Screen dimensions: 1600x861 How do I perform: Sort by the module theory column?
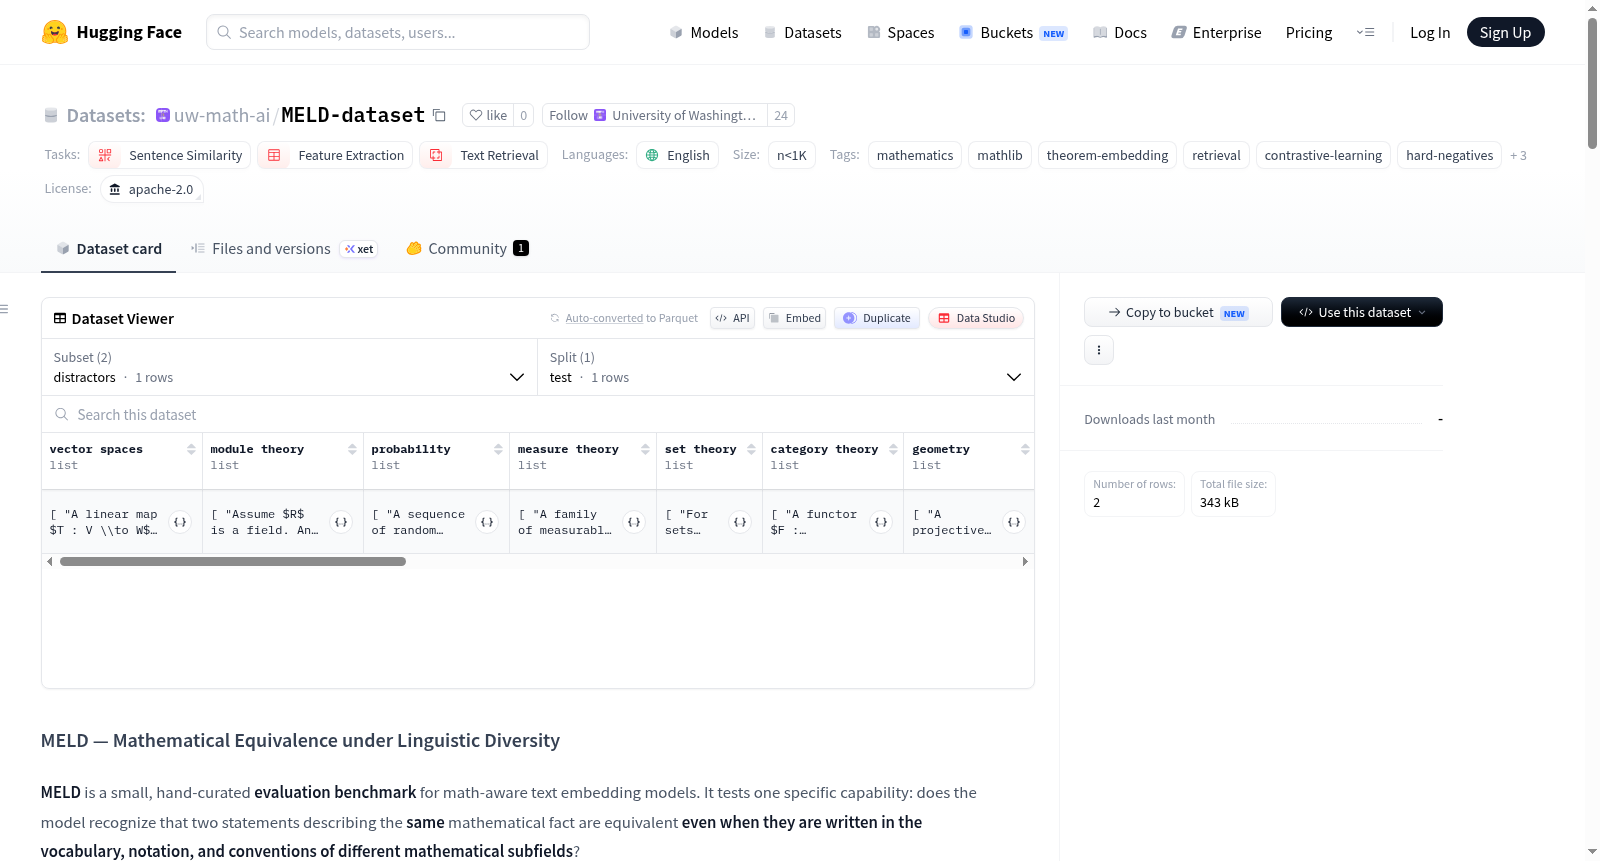[x=352, y=450]
